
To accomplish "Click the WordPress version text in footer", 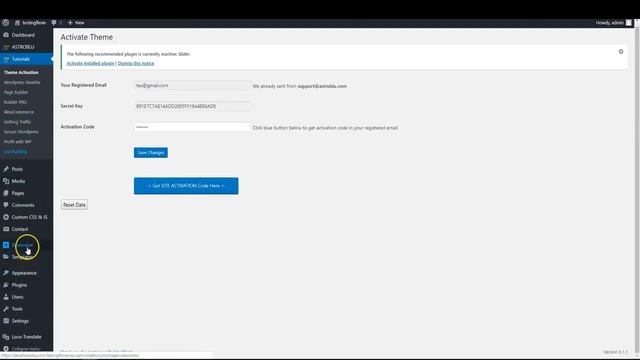I will pos(615,352).
